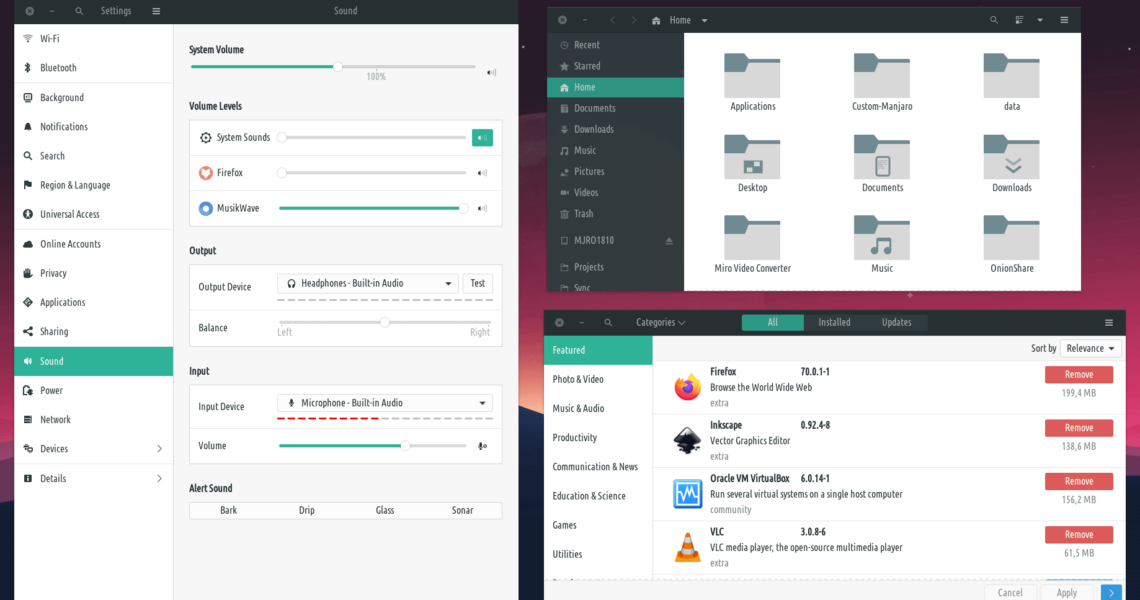Mute the MusikWave volume
The width and height of the screenshot is (1140, 600).
(482, 209)
